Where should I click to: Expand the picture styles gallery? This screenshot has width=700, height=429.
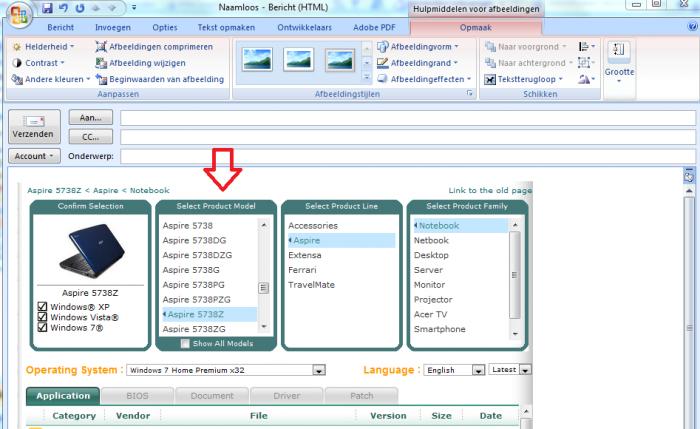click(367, 77)
